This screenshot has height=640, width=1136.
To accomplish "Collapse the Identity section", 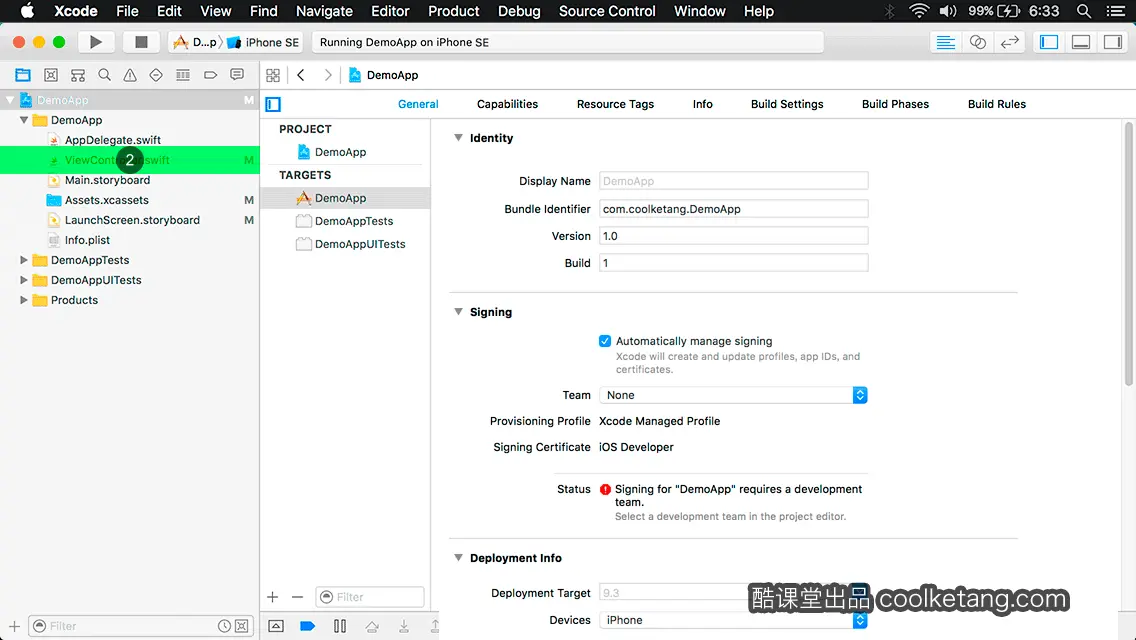I will [x=458, y=138].
